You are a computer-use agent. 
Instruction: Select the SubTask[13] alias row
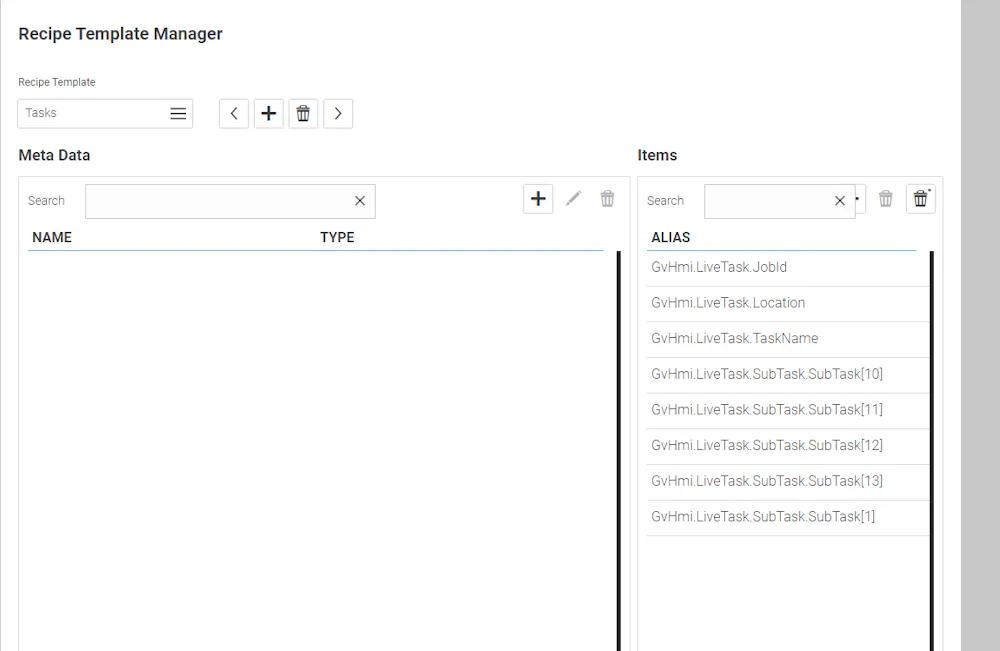click(788, 482)
